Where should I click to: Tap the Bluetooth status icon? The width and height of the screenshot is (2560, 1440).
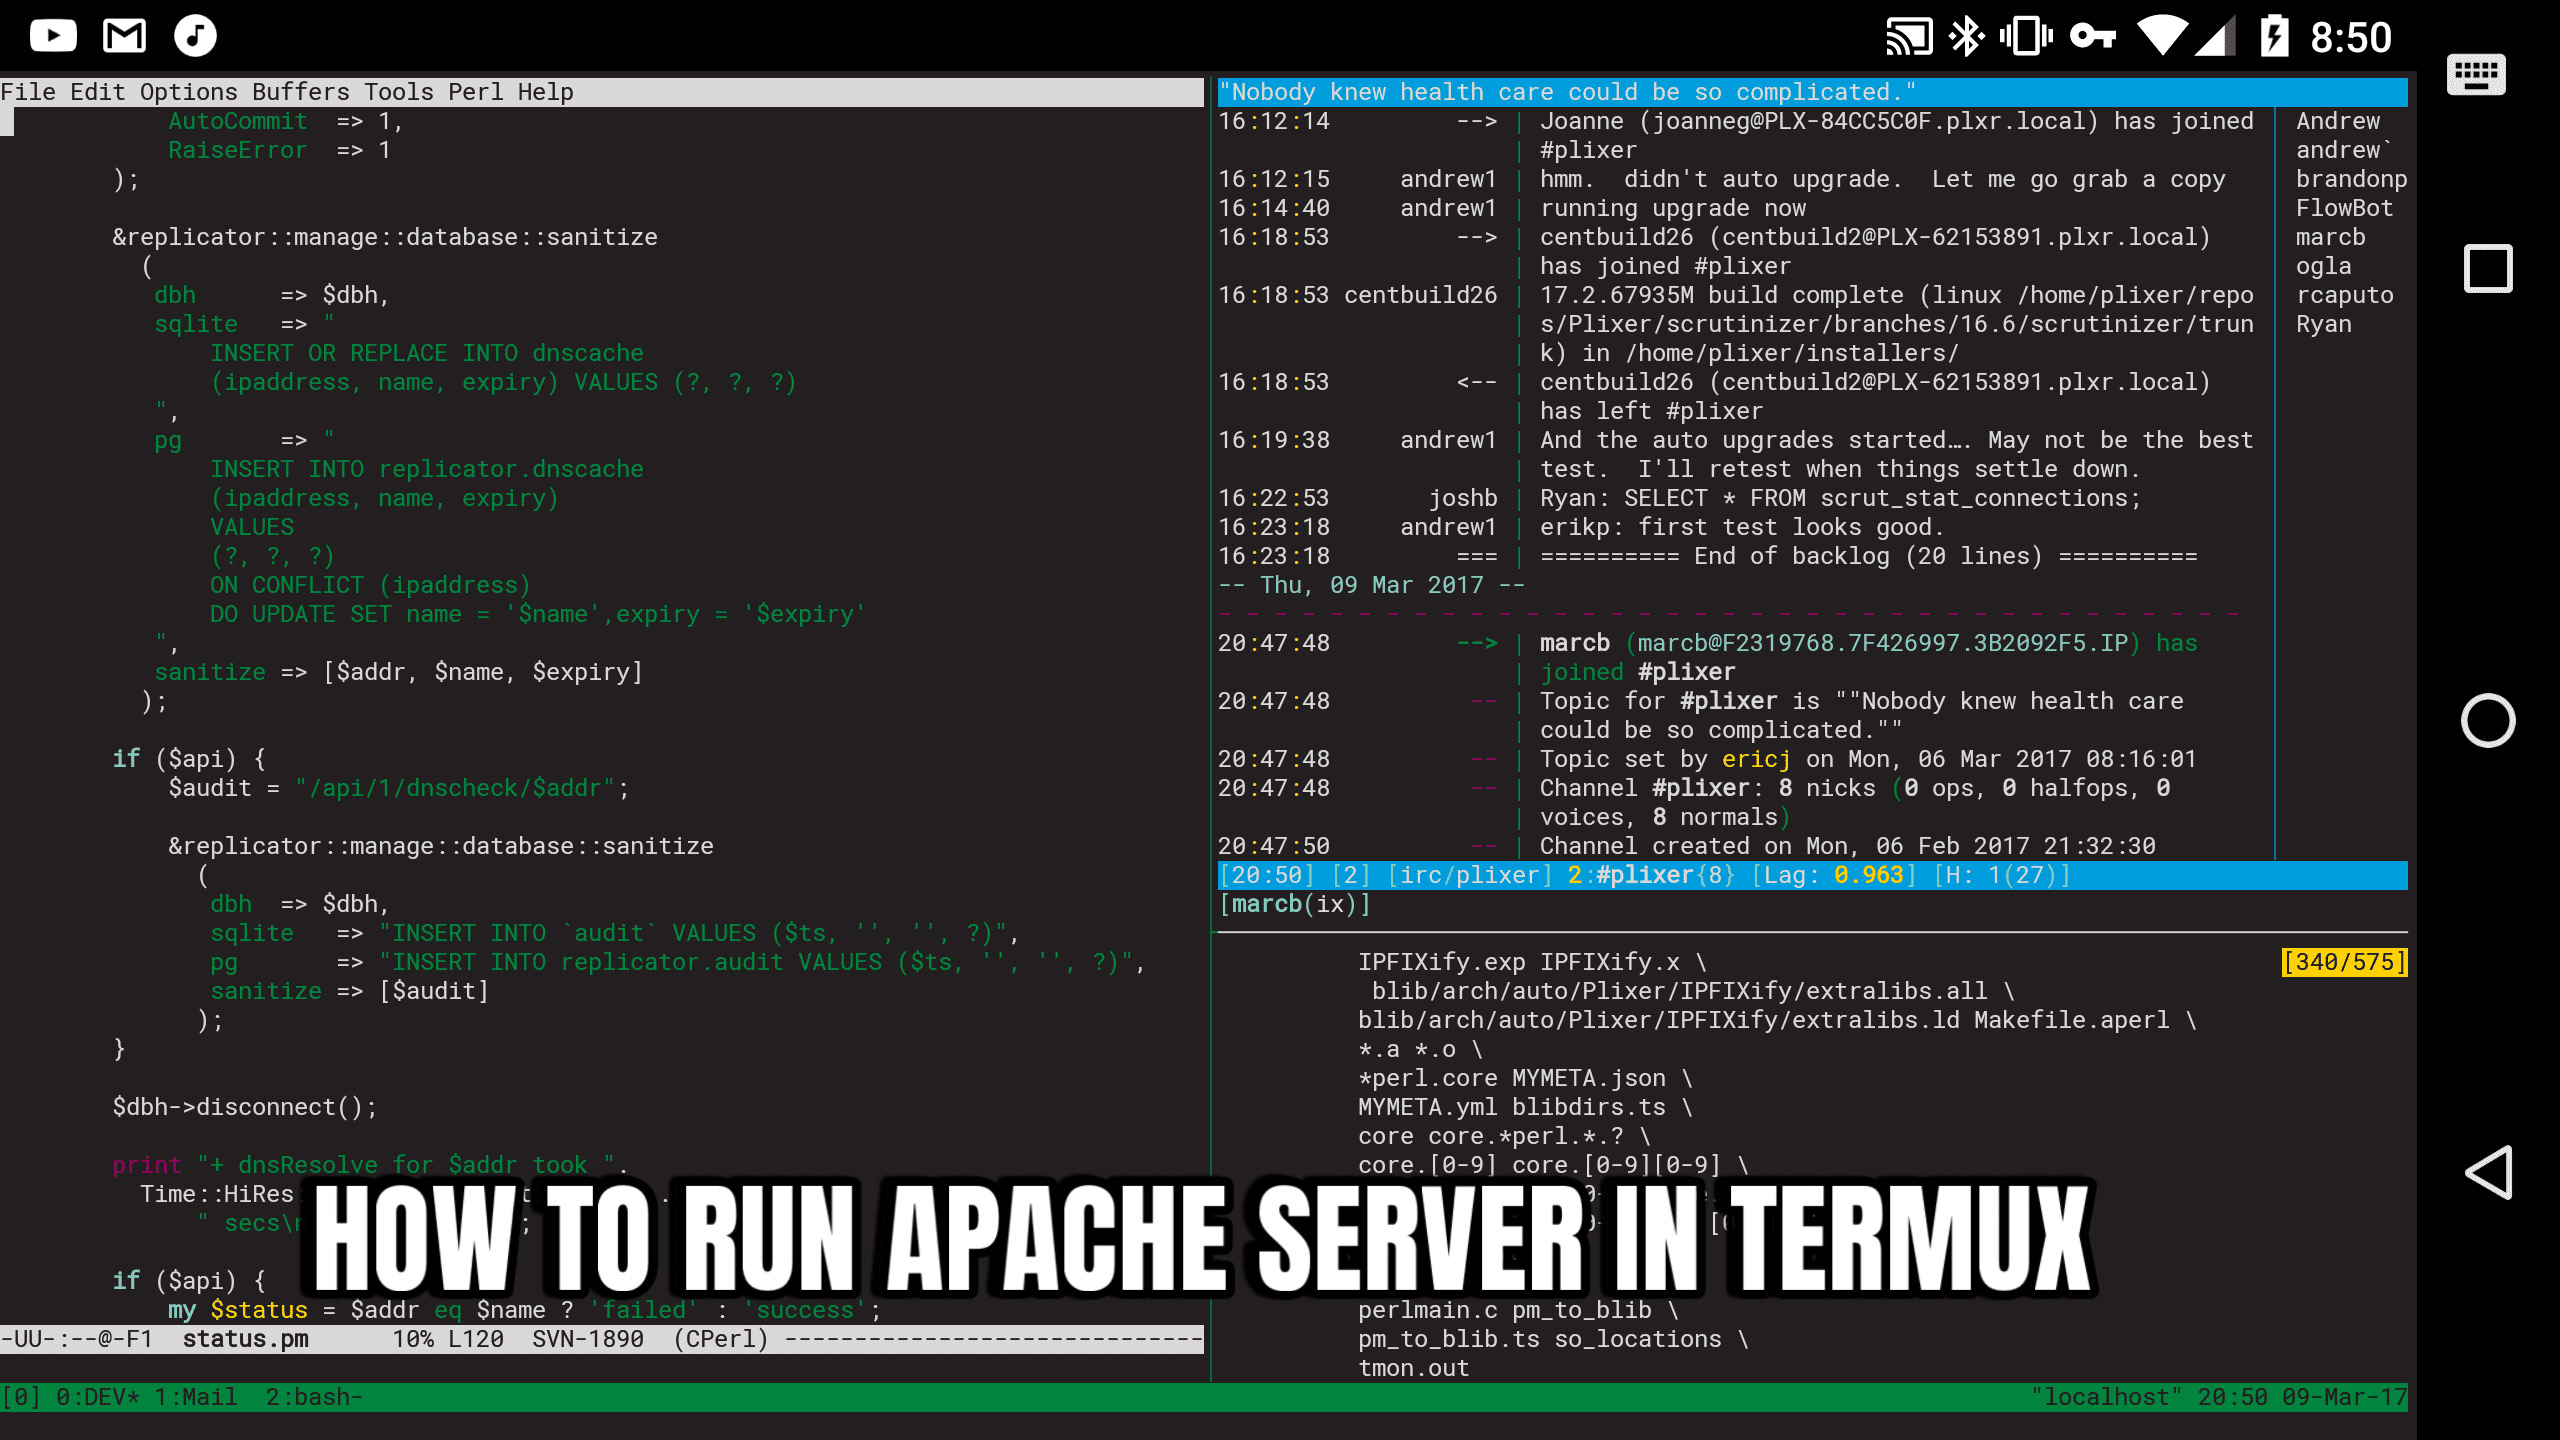[x=1966, y=37]
